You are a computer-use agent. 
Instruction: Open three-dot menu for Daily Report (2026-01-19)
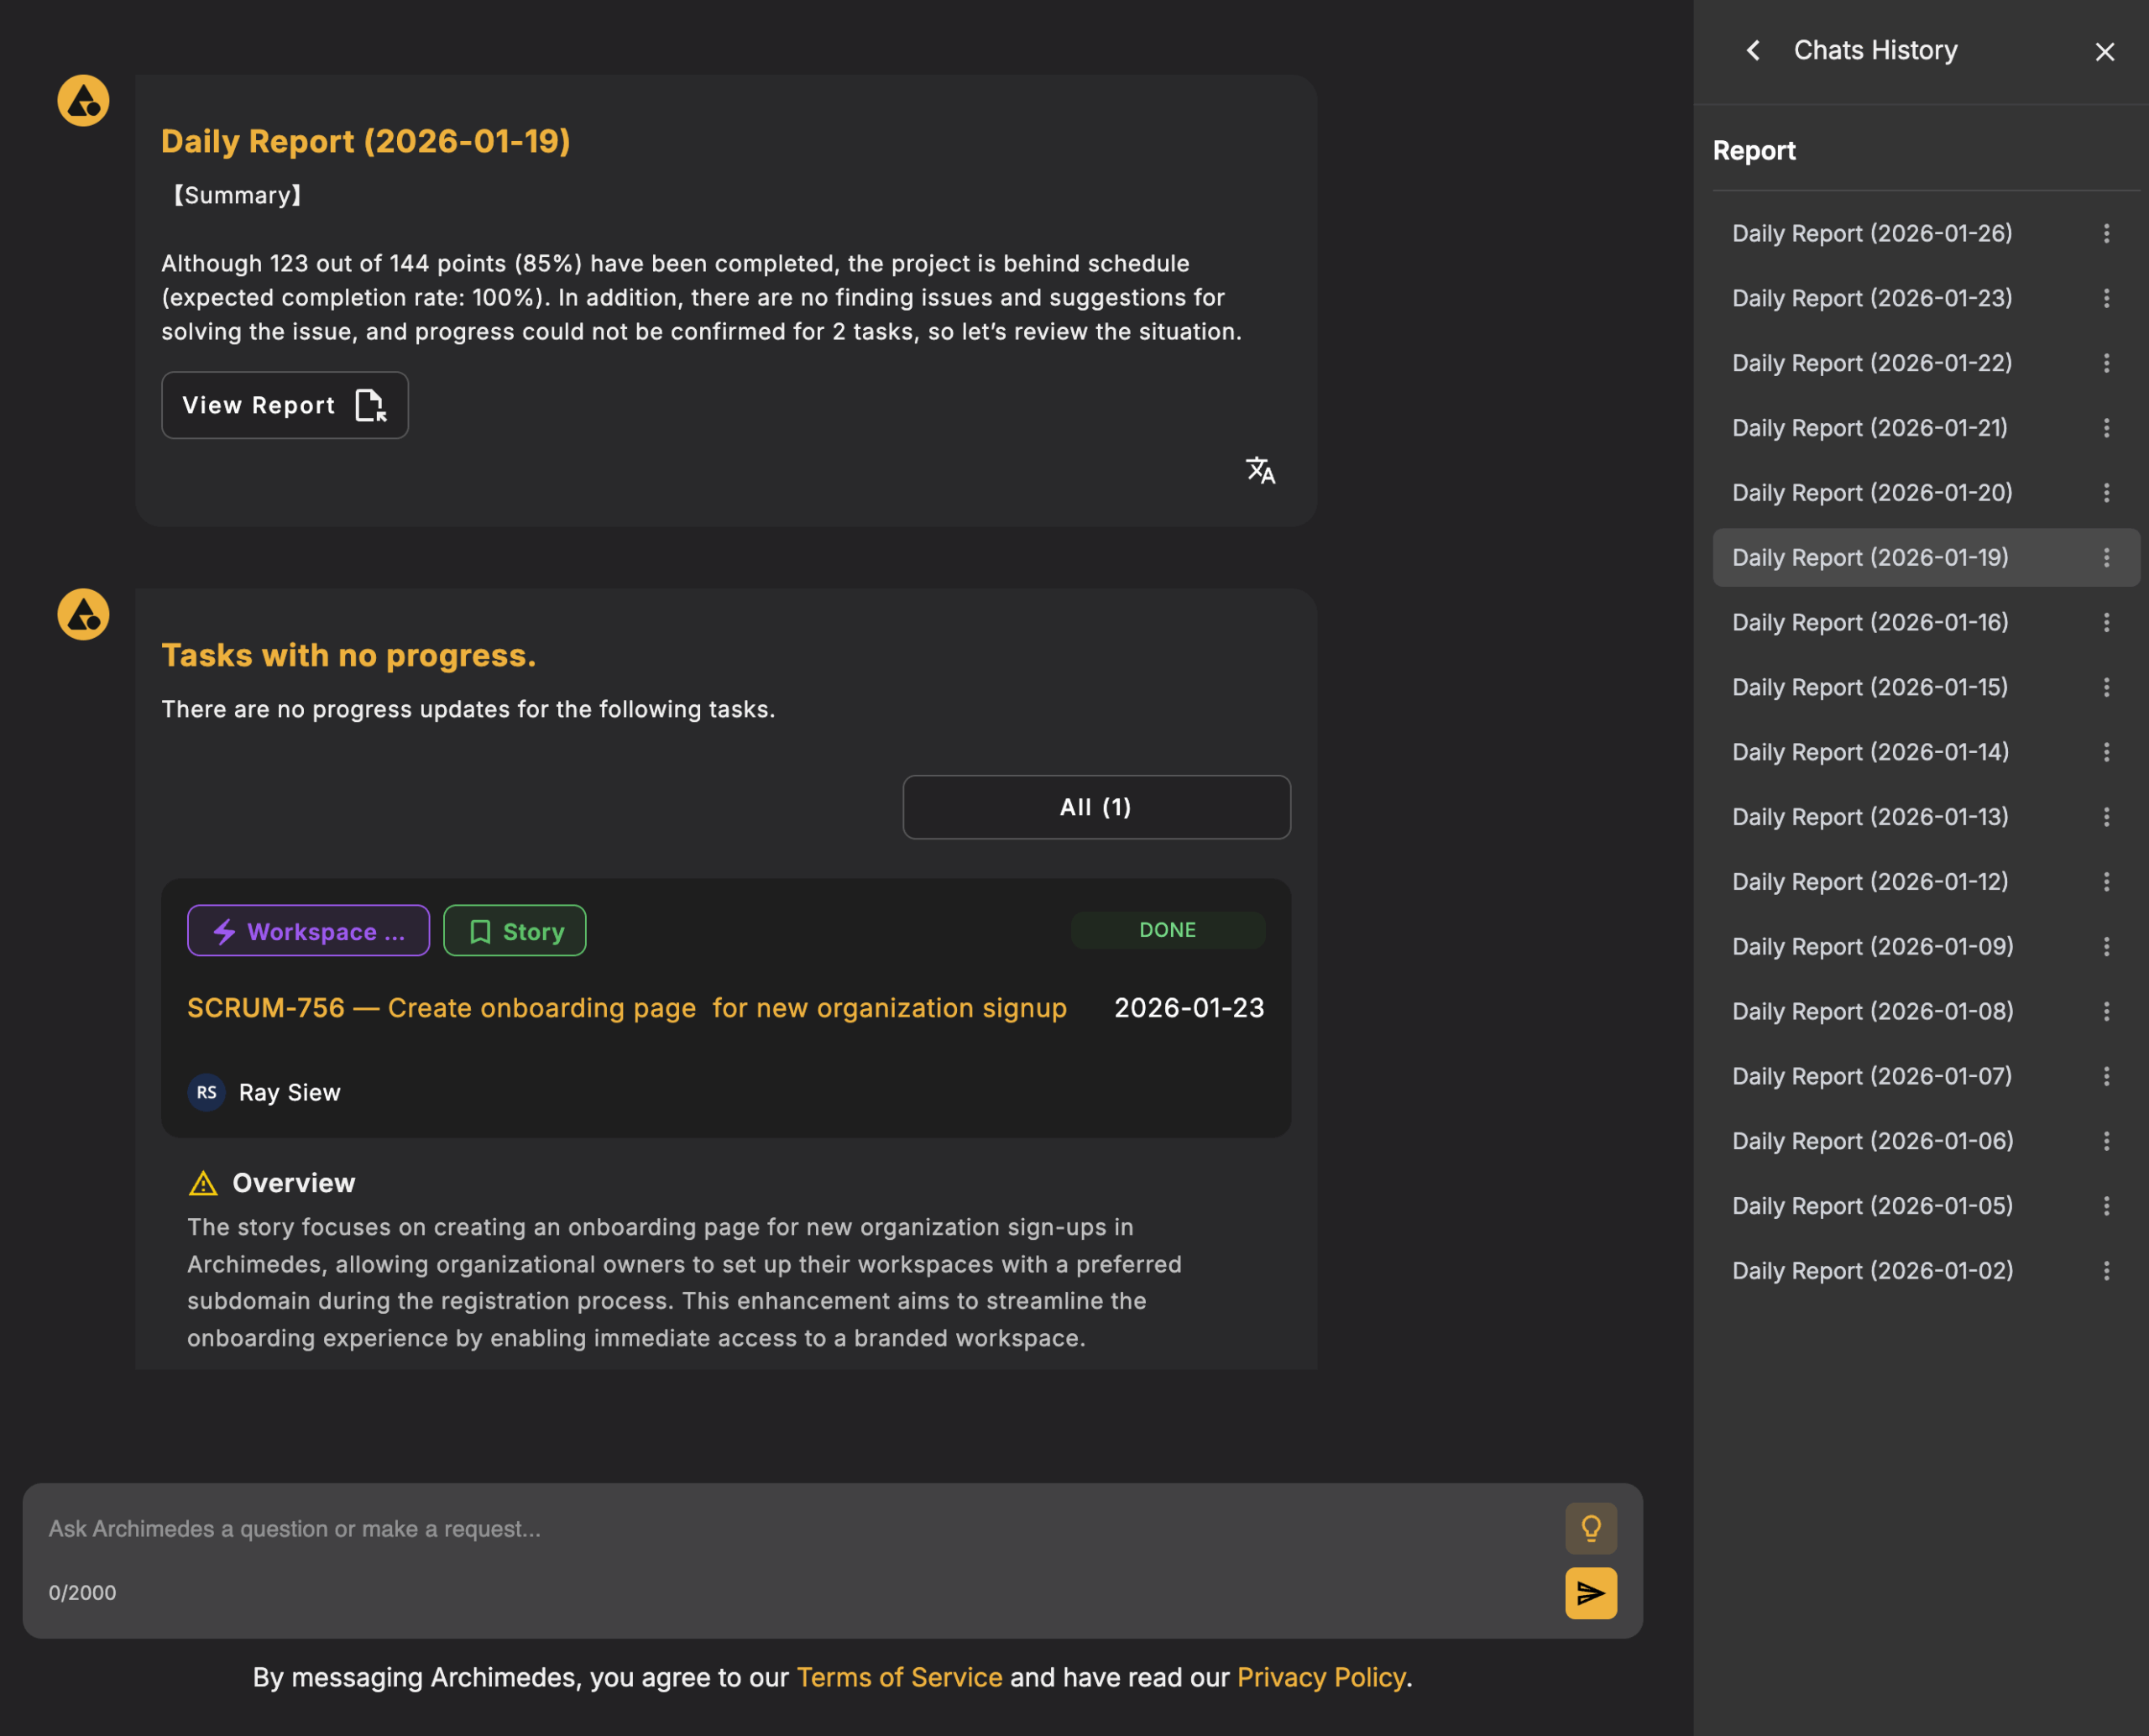pos(2106,557)
